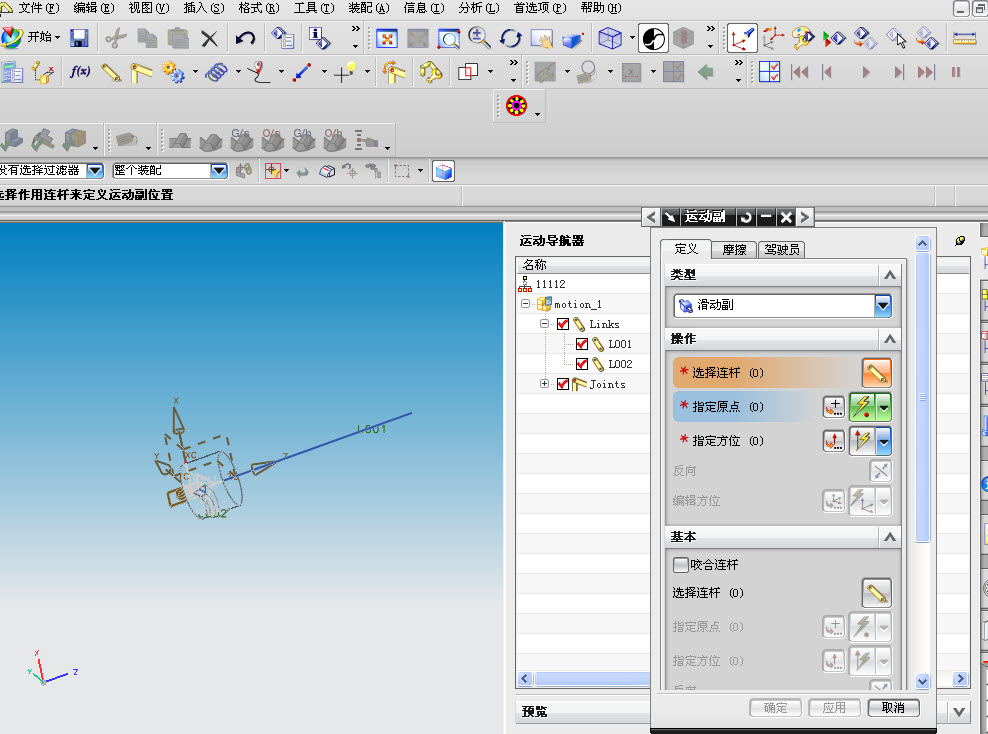Screen dimensions: 988x734
Task: Open the selection filter dropdown
Action: click(x=95, y=170)
